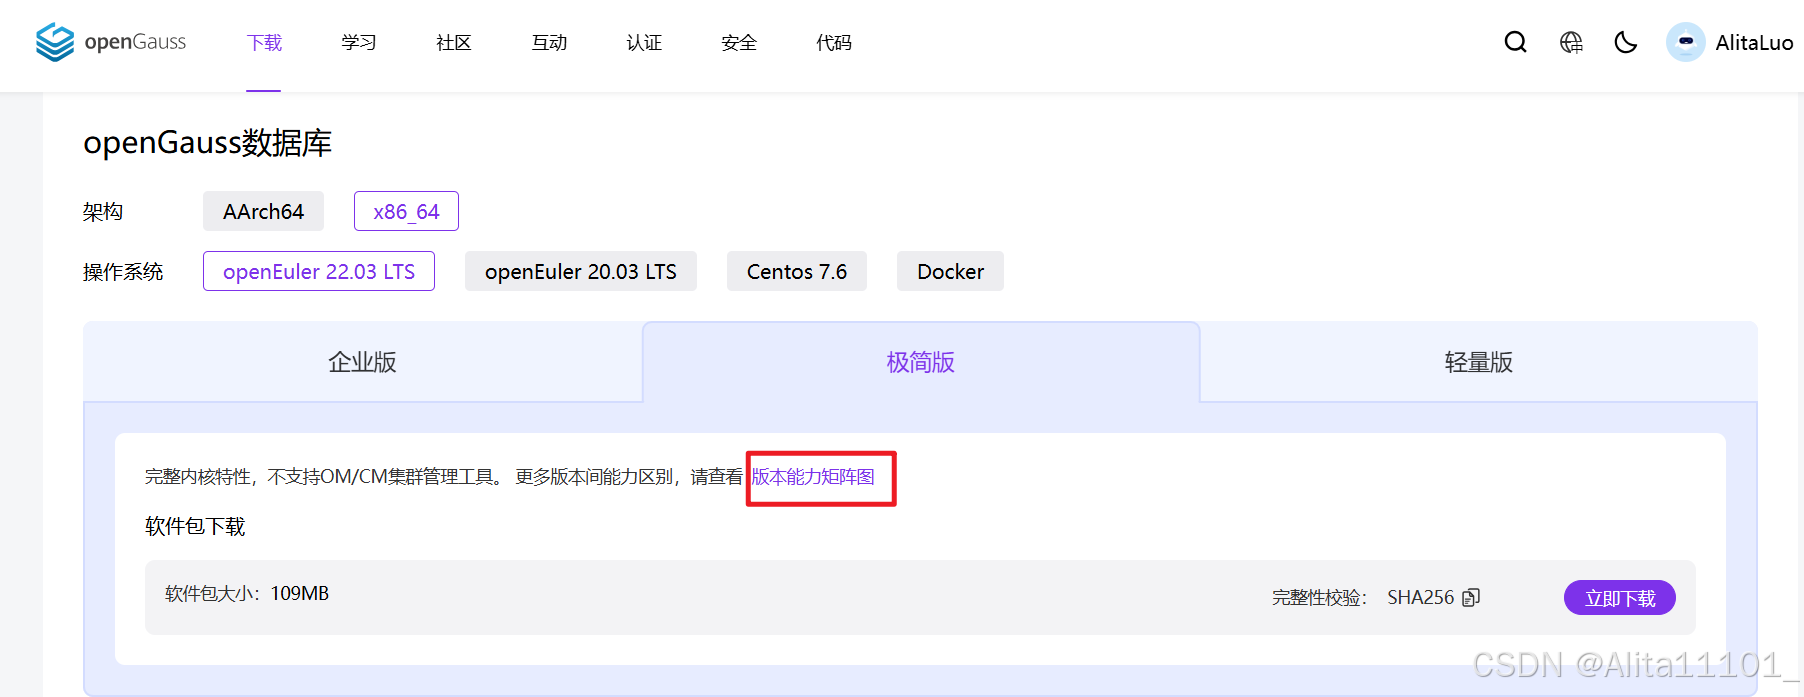Open the 代码 menu
This screenshot has width=1804, height=697.
pos(834,43)
